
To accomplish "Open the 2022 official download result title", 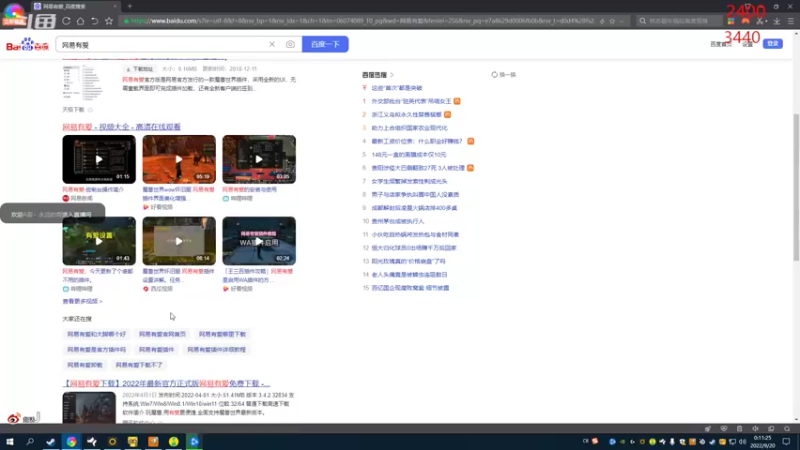I will [x=166, y=383].
